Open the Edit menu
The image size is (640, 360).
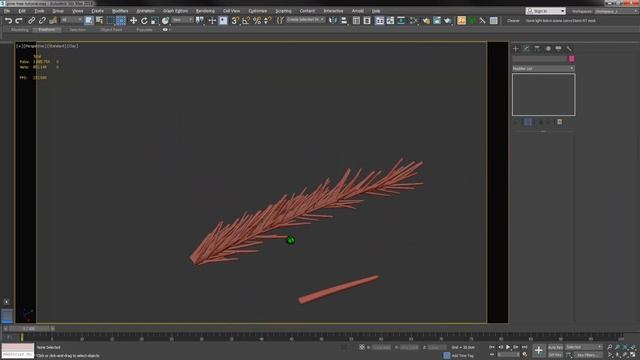(x=22, y=11)
